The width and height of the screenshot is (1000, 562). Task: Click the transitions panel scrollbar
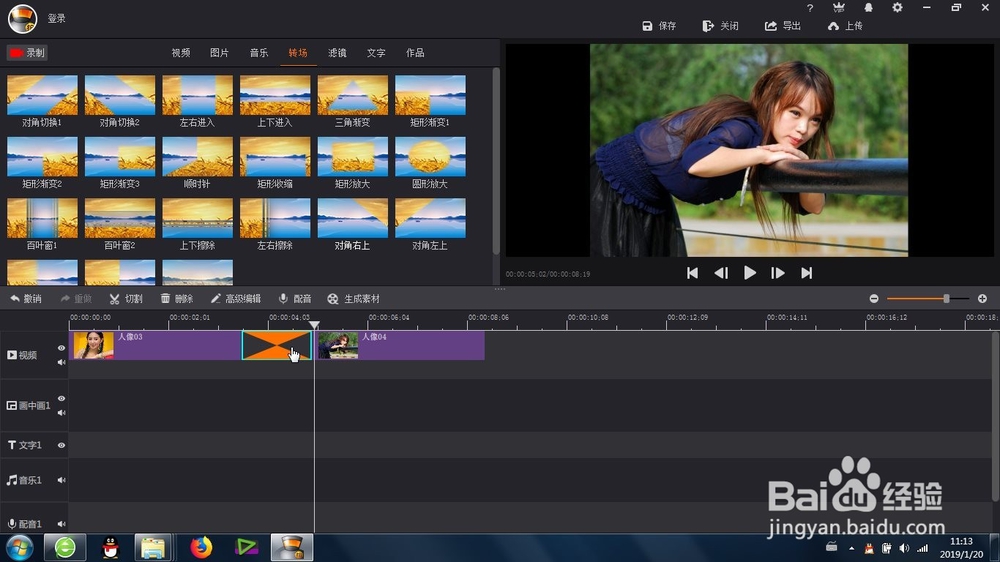coord(496,161)
